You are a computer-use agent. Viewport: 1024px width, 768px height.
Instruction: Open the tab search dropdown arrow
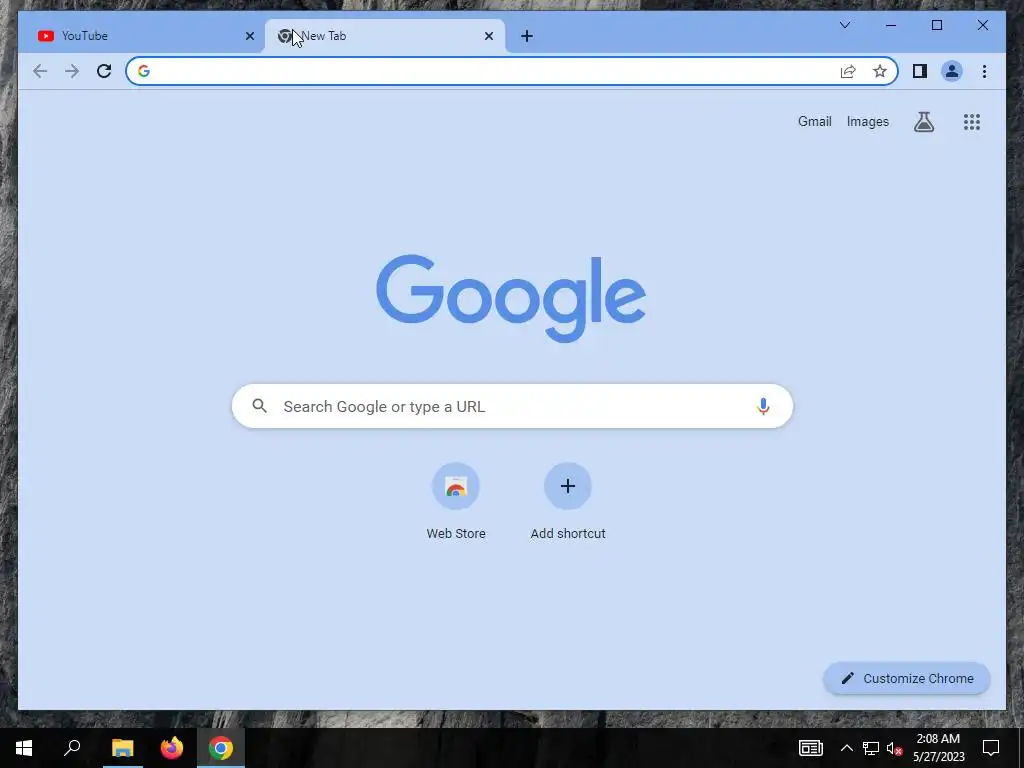844,25
